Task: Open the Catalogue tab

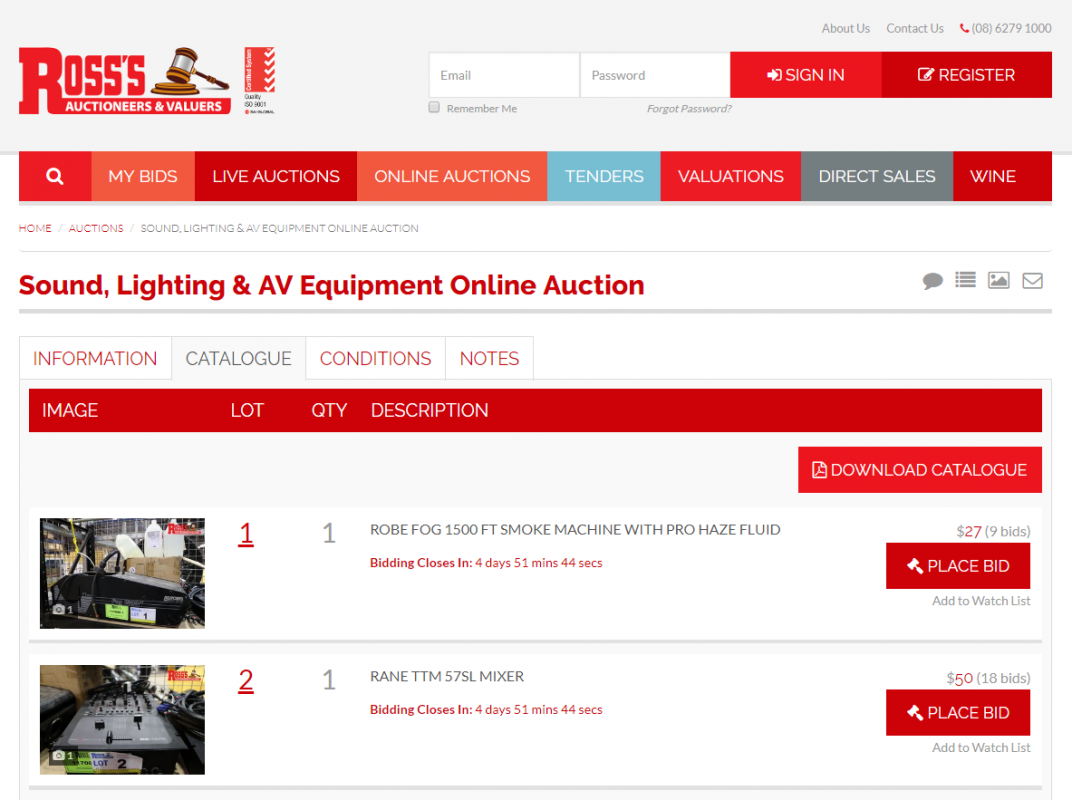Action: 238,358
